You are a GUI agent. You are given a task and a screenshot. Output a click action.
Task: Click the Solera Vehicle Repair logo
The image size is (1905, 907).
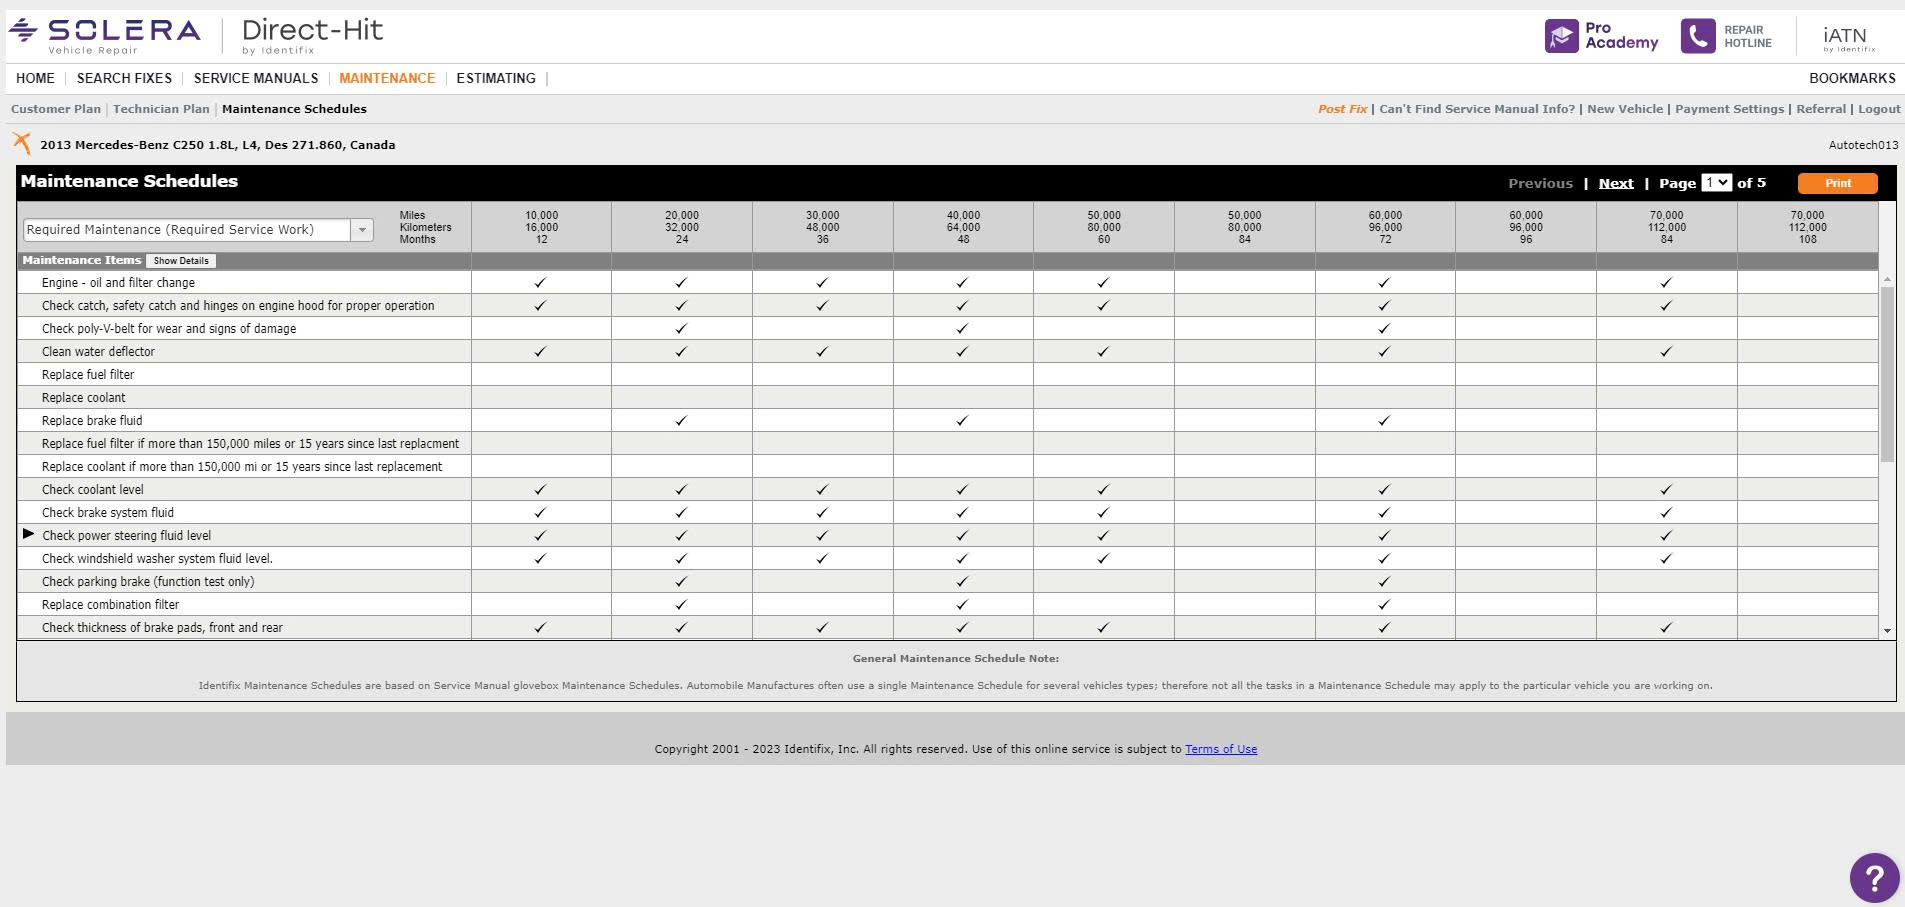click(x=104, y=35)
